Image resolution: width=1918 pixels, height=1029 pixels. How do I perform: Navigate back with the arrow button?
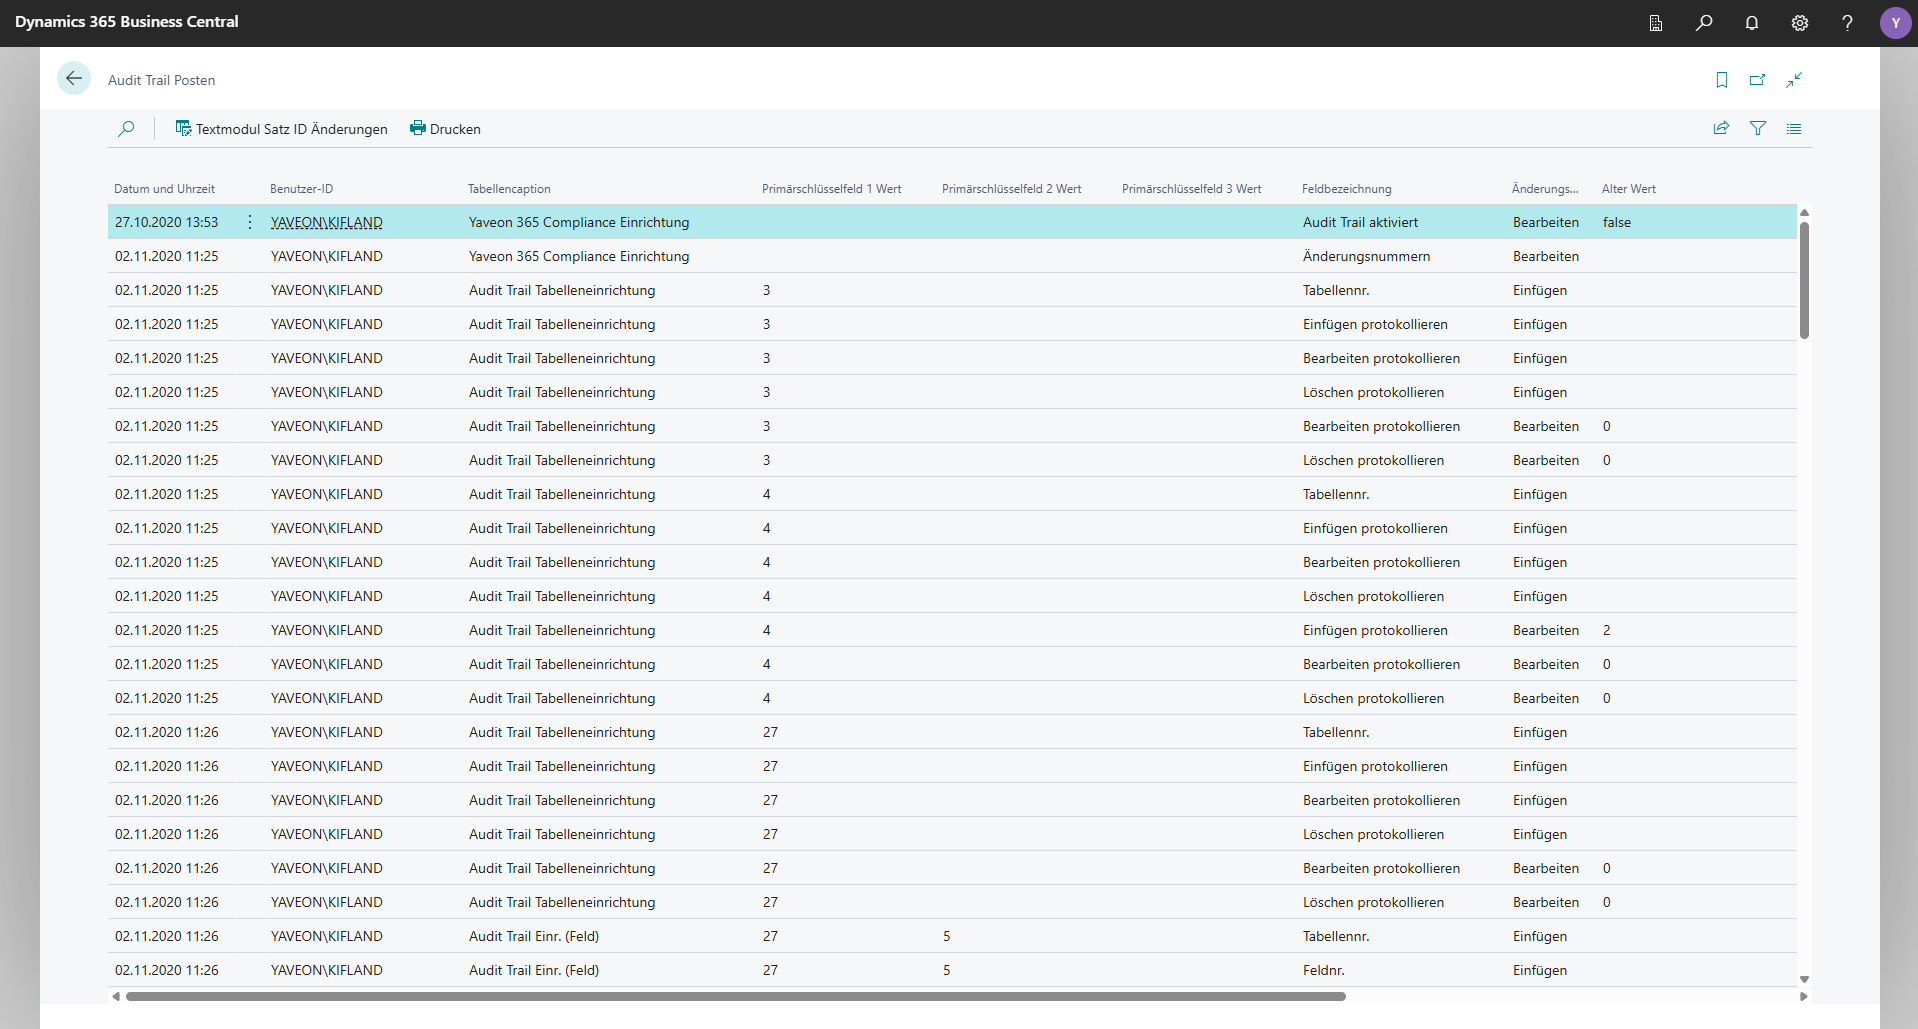74,78
